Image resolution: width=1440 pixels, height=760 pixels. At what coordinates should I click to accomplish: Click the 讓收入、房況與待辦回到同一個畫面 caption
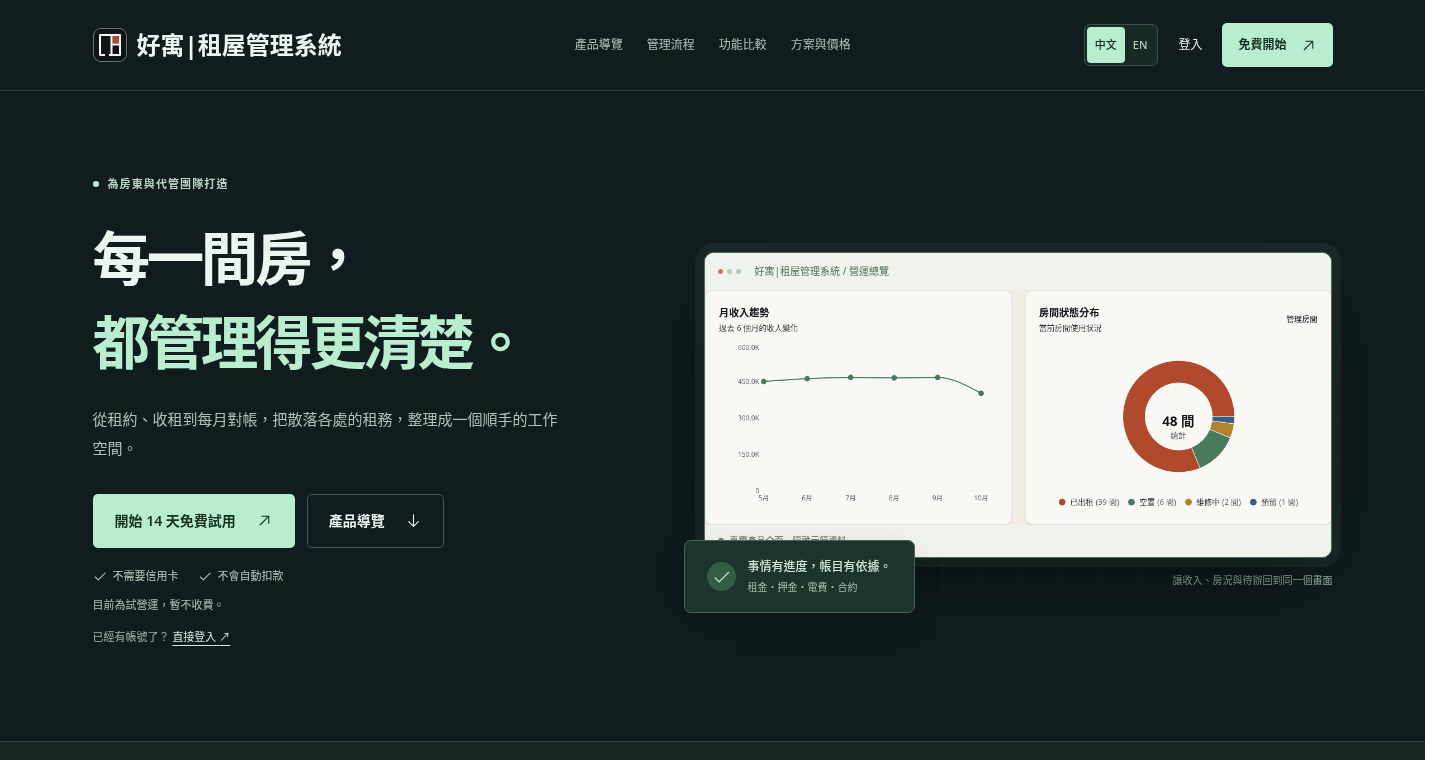tap(1252, 580)
